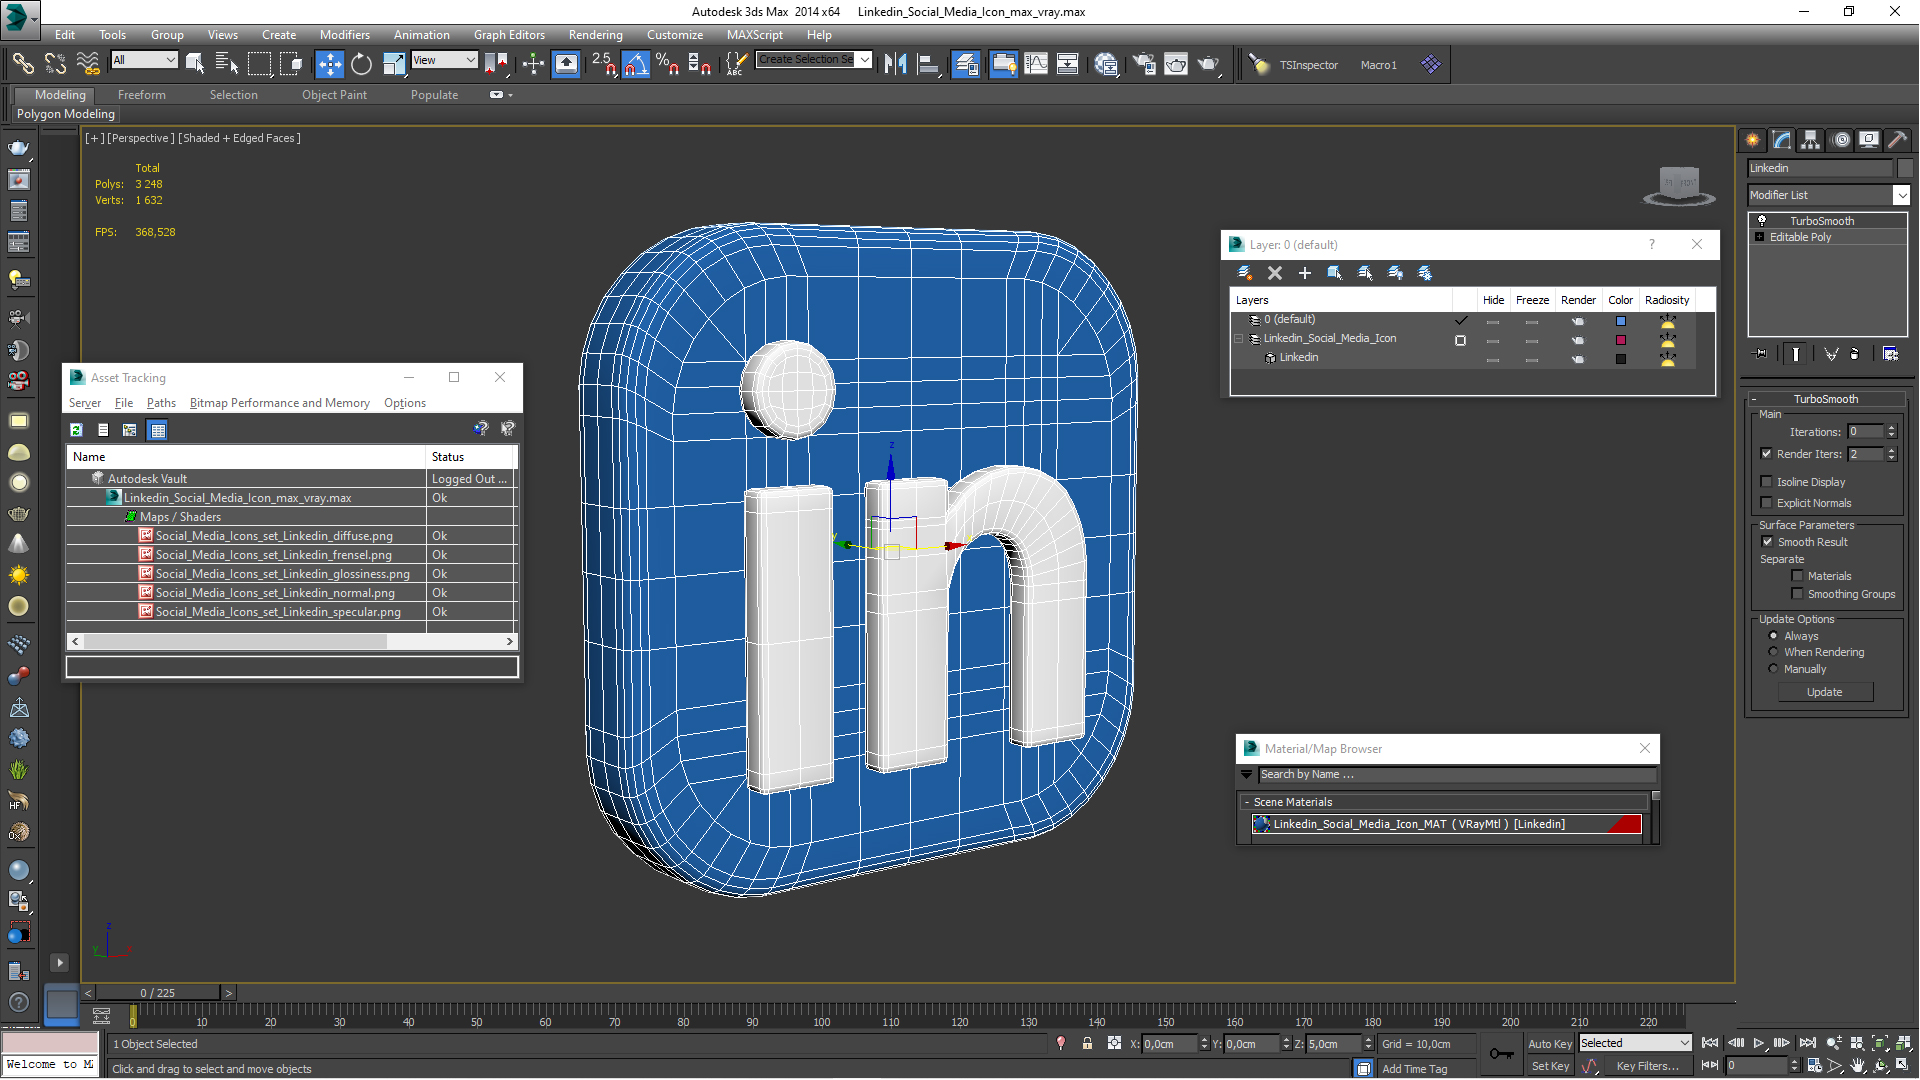Open the Rendering menu
Image resolution: width=1920 pixels, height=1080 pixels.
(595, 35)
